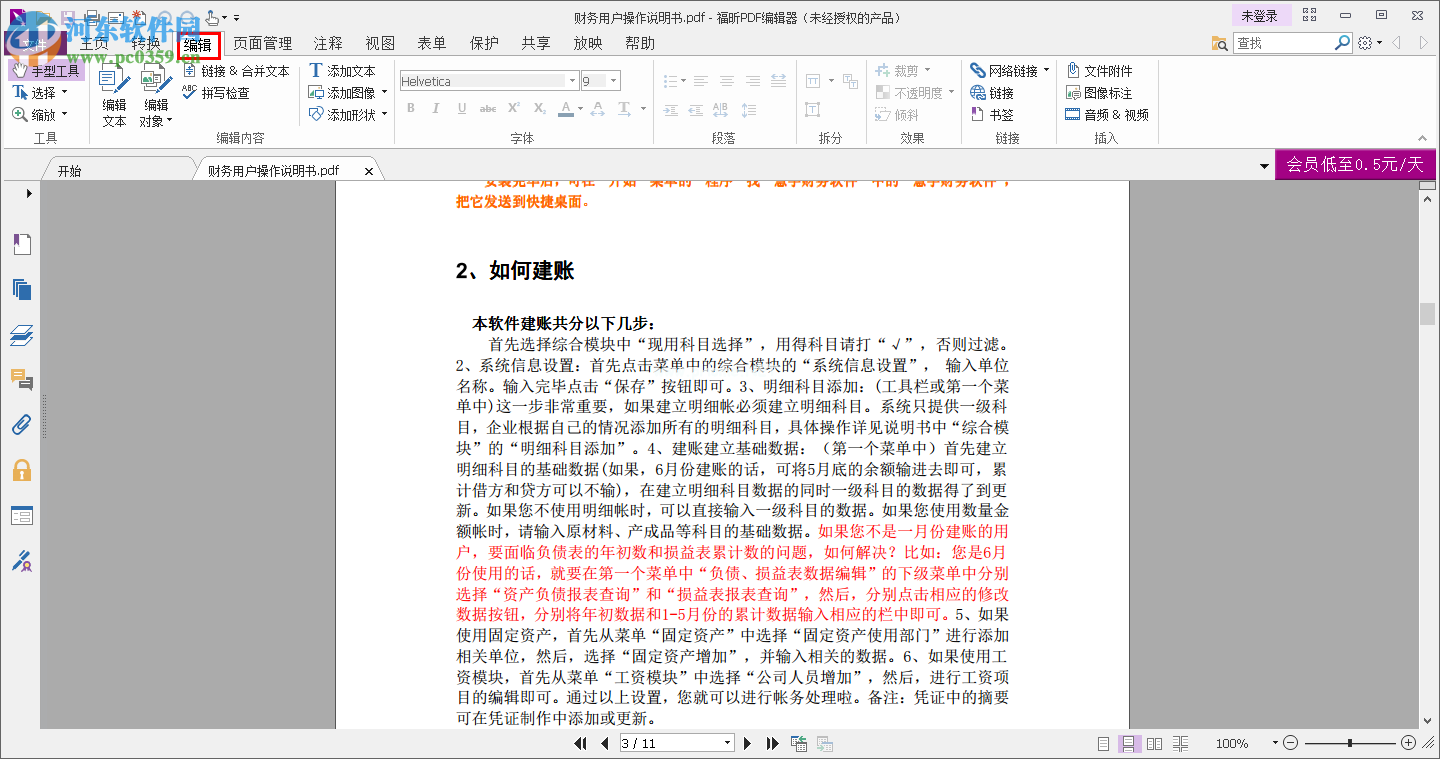Open the digital signatures panel in sidebar

(21, 561)
